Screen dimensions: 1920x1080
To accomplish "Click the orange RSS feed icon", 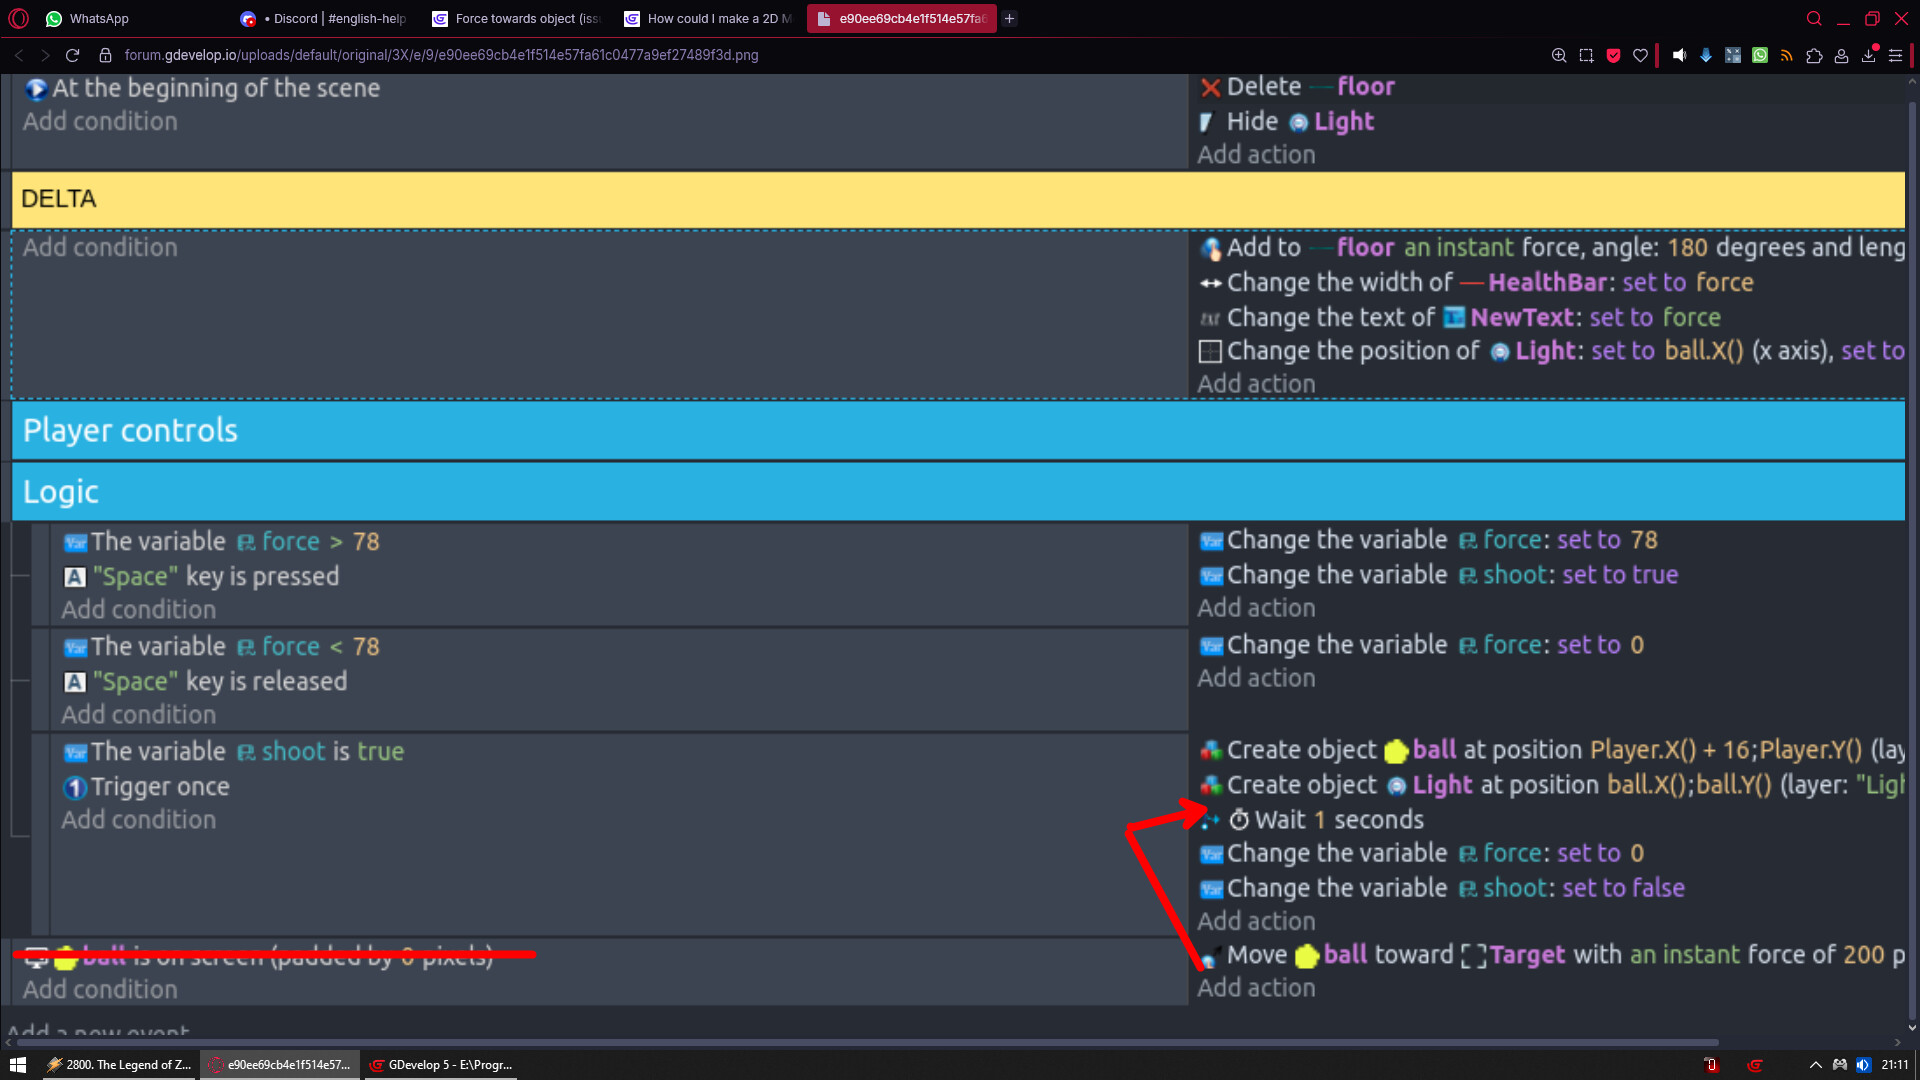I will click(1787, 55).
